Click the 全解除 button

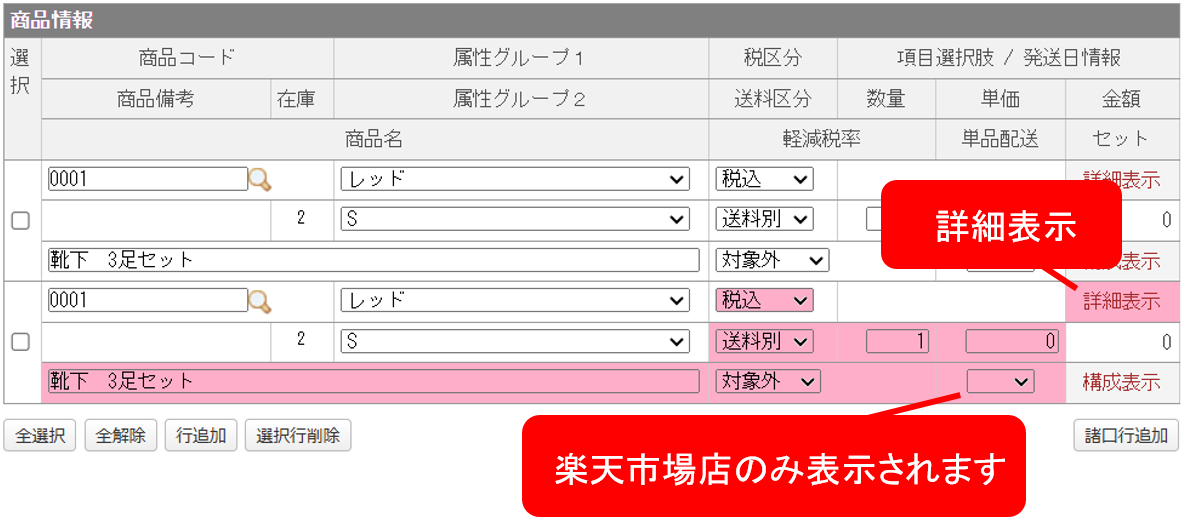pos(121,436)
